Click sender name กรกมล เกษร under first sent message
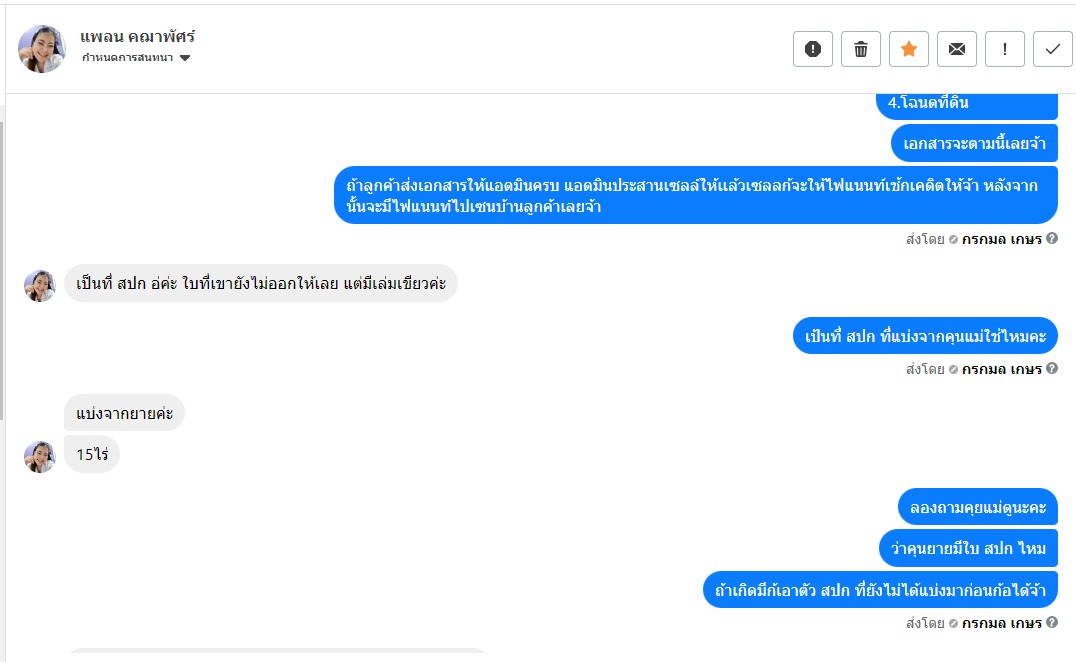Image resolution: width=1076 pixels, height=662 pixels. [x=1001, y=239]
